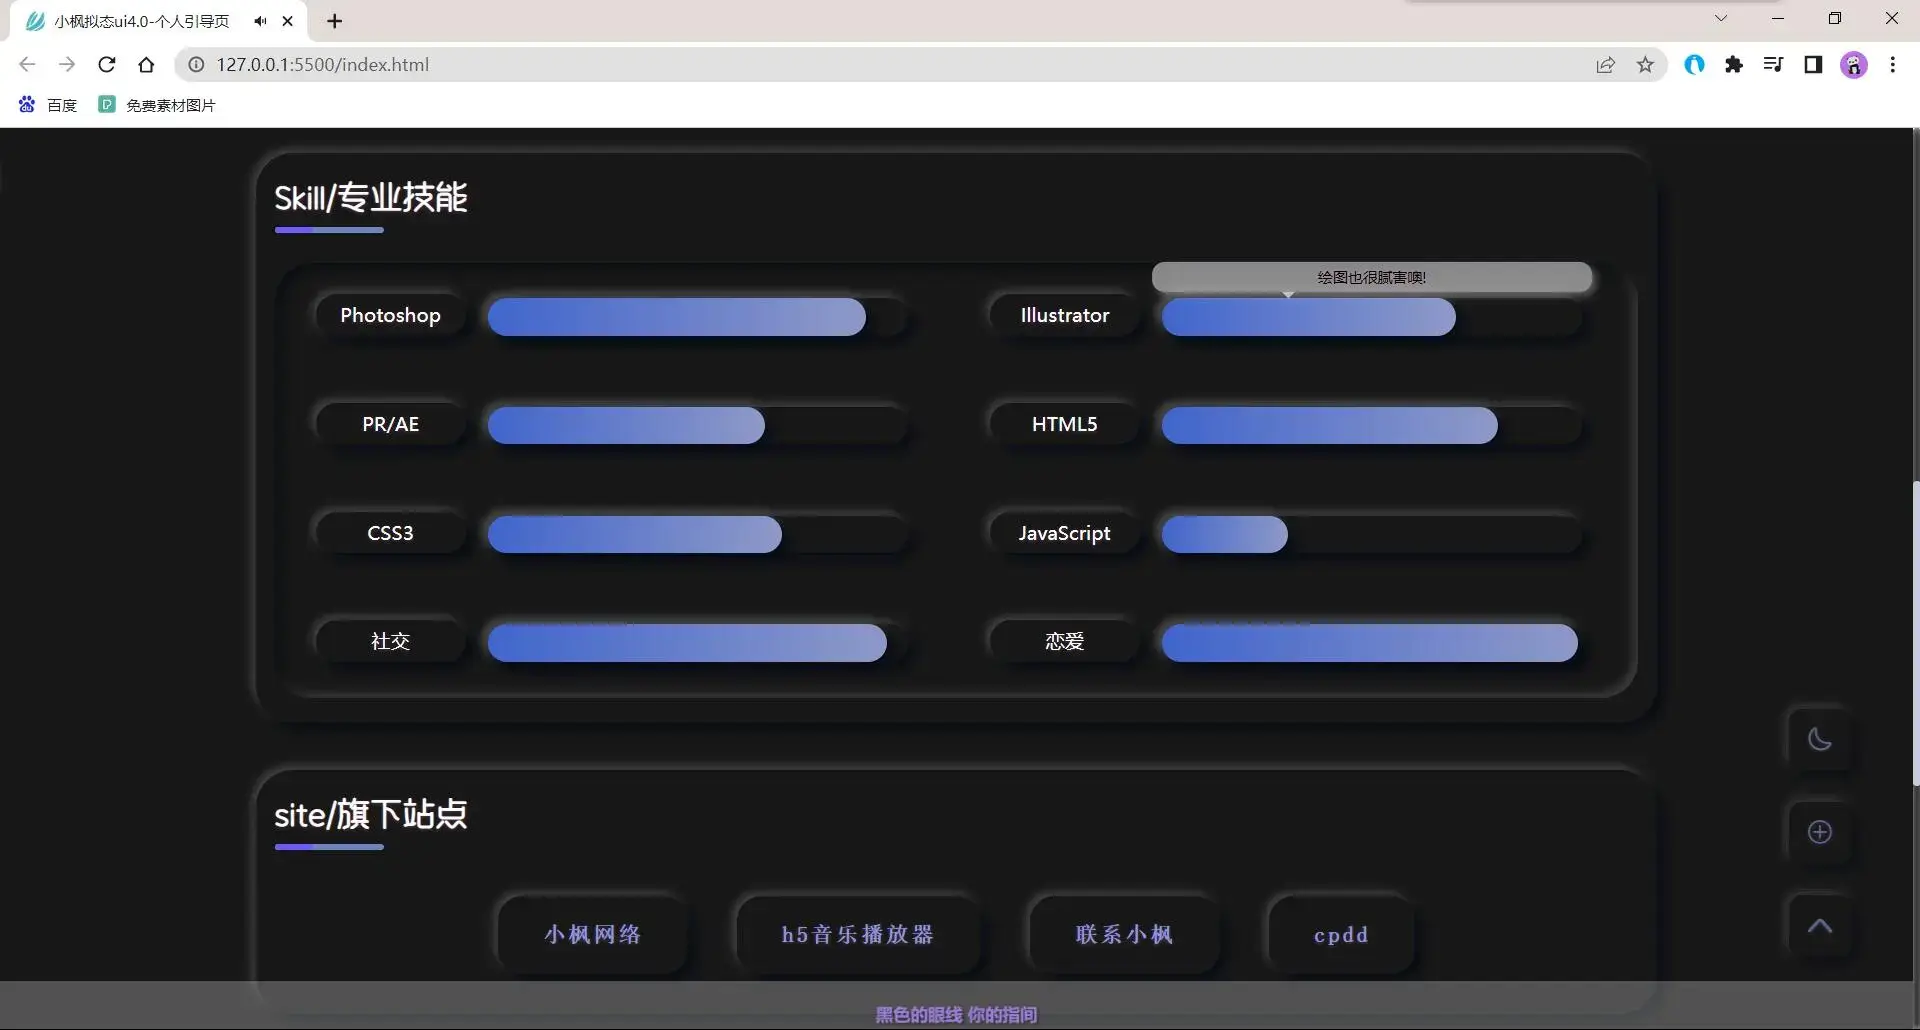1920x1030 pixels.
Task: Click the plus icon on the right sidebar
Action: click(x=1819, y=832)
